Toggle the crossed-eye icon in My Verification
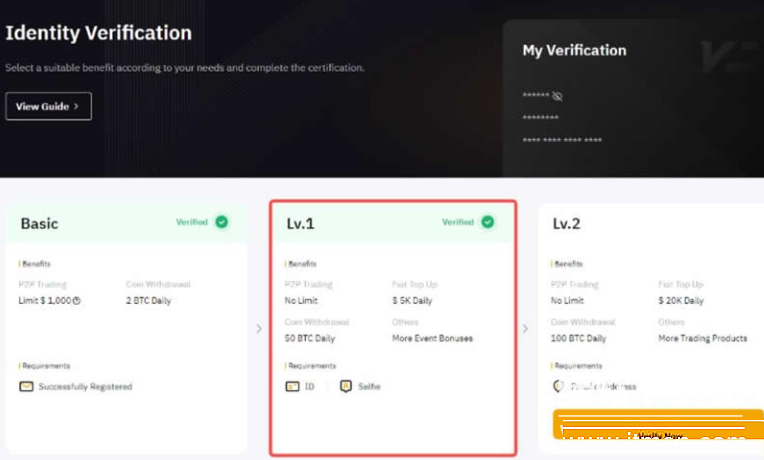 [558, 96]
